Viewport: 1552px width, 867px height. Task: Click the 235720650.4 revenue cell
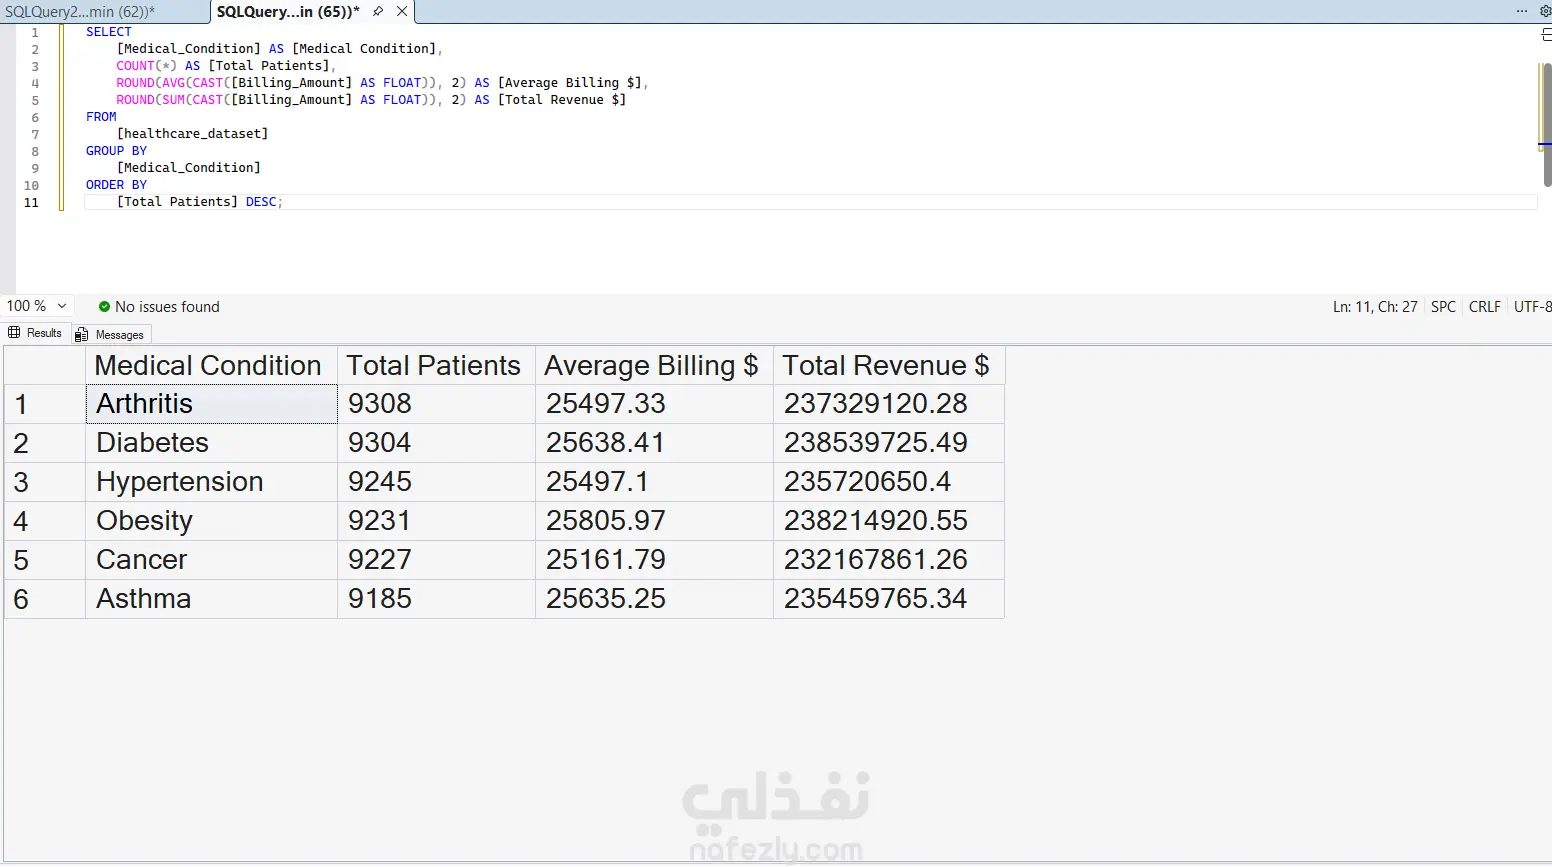[x=888, y=482]
